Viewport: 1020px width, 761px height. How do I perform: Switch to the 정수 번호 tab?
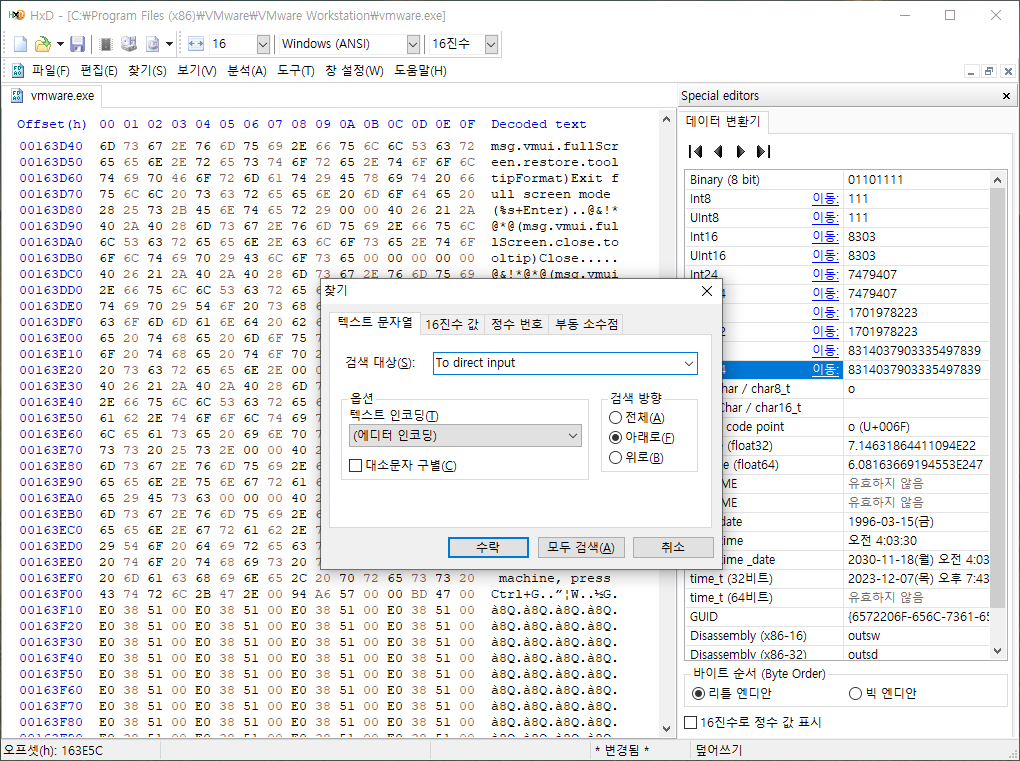click(x=517, y=324)
